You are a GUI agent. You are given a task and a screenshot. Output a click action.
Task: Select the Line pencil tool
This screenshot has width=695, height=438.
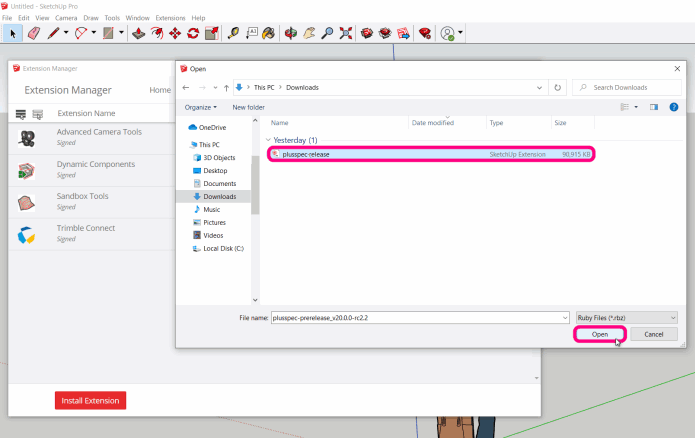click(x=53, y=33)
